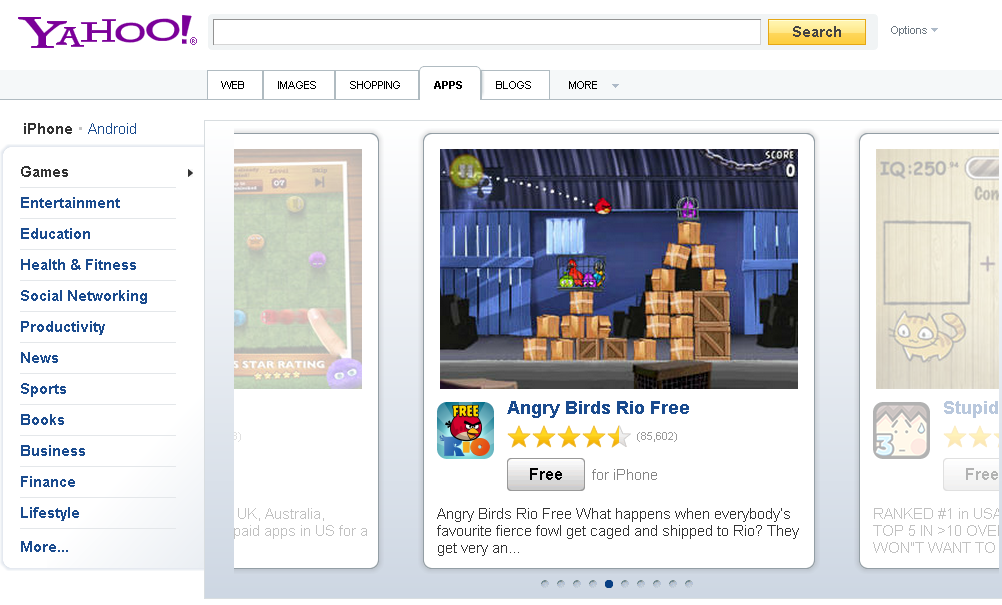Open the Angry Birds Rio gameplay screenshot
Viewport: 1002px width, 605px height.
point(619,269)
